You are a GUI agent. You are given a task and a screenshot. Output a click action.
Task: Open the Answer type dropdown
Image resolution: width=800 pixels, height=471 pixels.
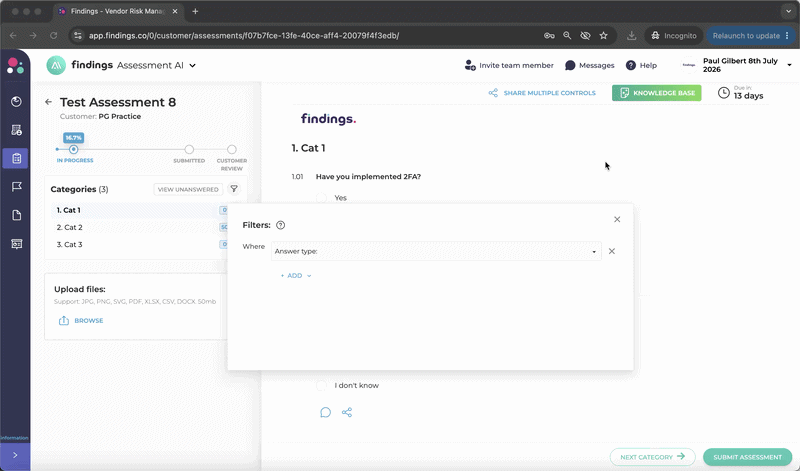pyautogui.click(x=436, y=251)
